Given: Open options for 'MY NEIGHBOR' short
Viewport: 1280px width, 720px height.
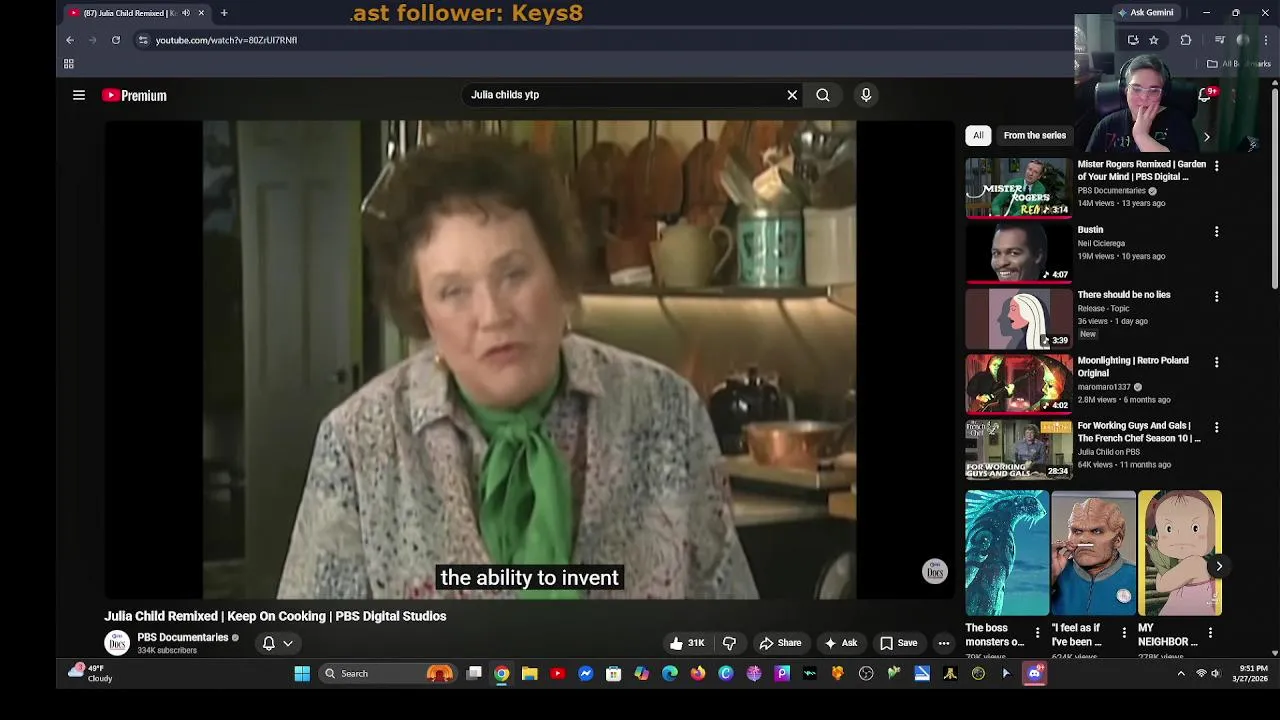Looking at the screenshot, I should (1210, 633).
